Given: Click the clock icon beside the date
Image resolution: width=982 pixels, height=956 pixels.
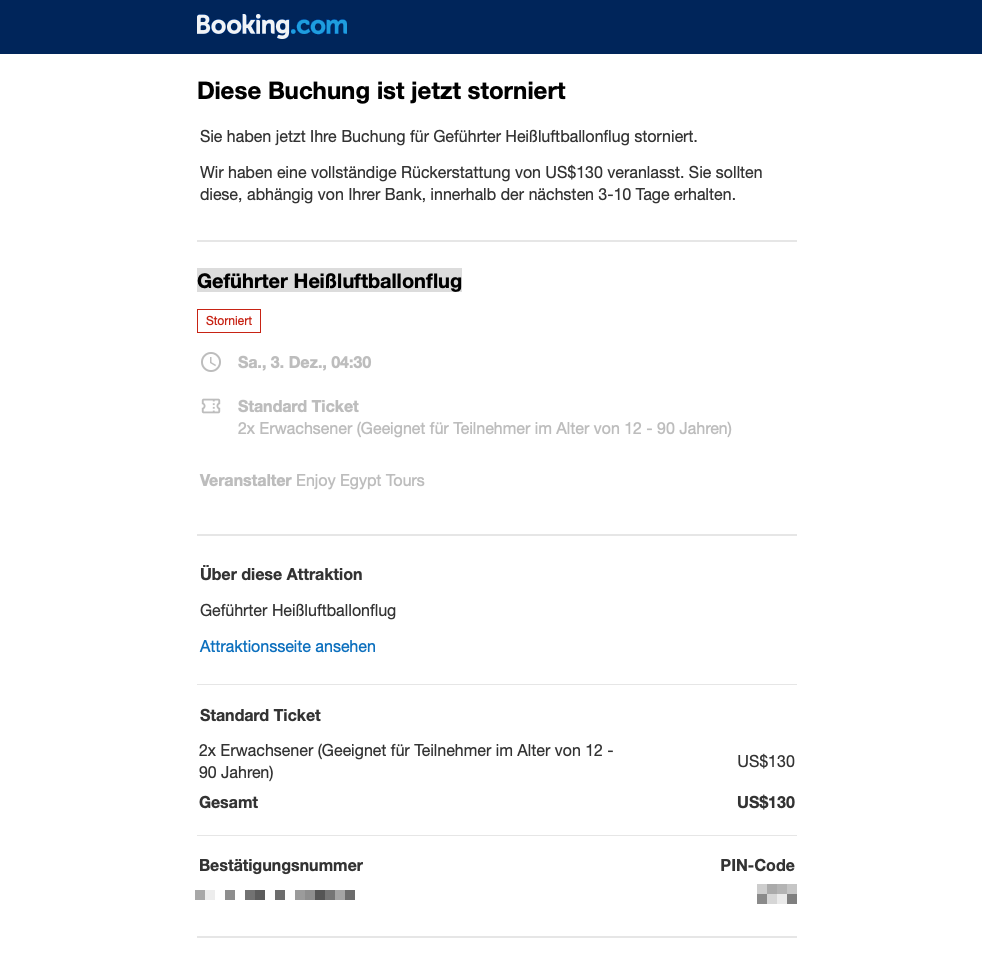Looking at the screenshot, I should [211, 362].
